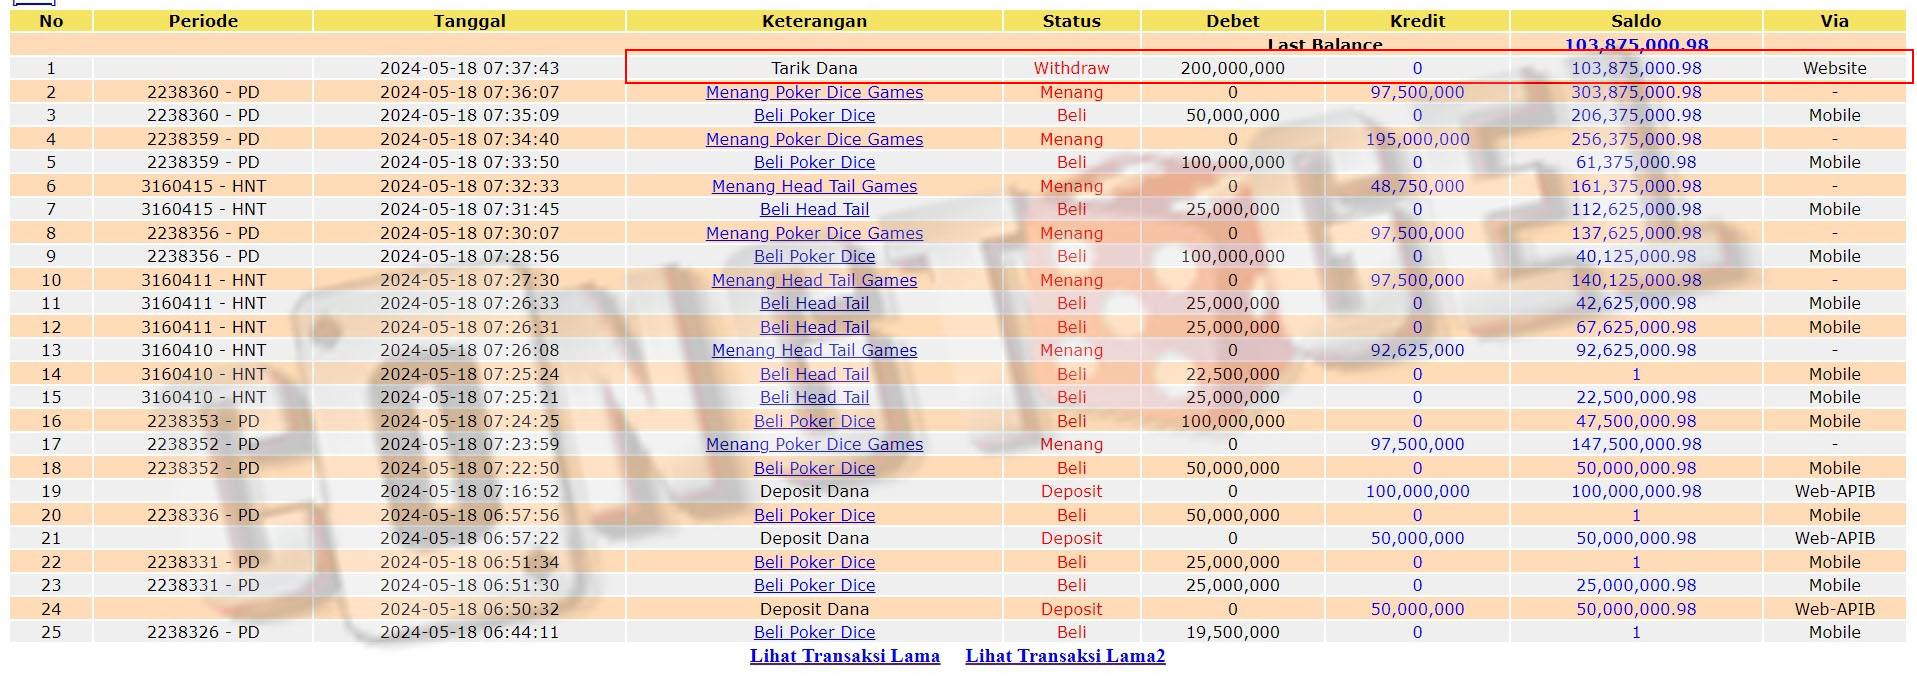Click Menang Head Tail Games in row 6
The image size is (1917, 699).
pyautogui.click(x=814, y=186)
